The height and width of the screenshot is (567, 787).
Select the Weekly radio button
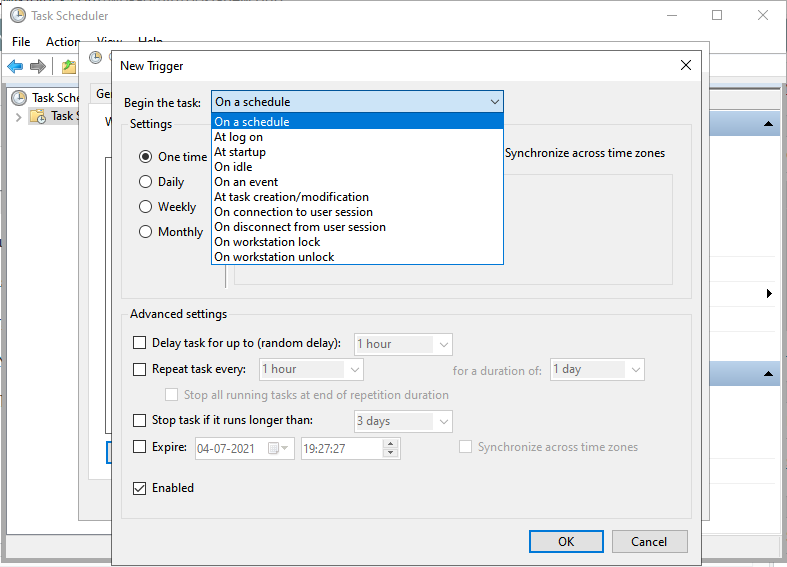(146, 207)
